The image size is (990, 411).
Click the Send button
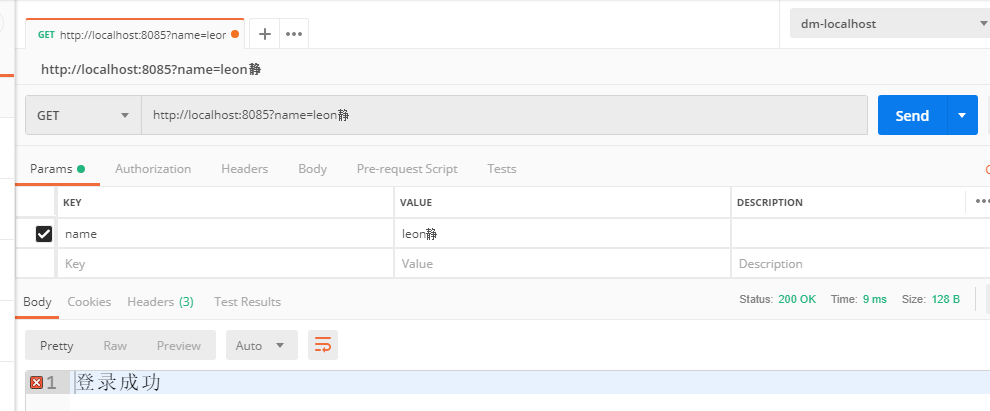[911, 115]
